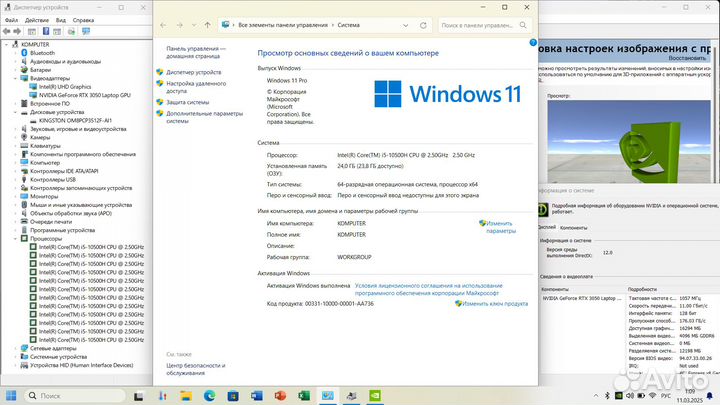Open Диспетчер устройств link in sidebar
This screenshot has width=720, height=405.
(x=193, y=72)
